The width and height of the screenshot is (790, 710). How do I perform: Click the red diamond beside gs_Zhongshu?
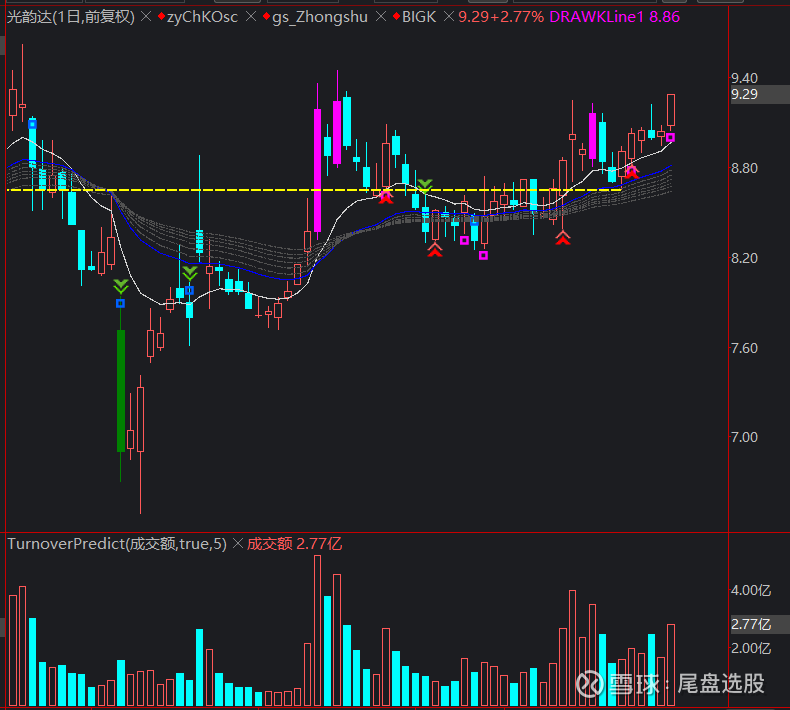[x=267, y=17]
